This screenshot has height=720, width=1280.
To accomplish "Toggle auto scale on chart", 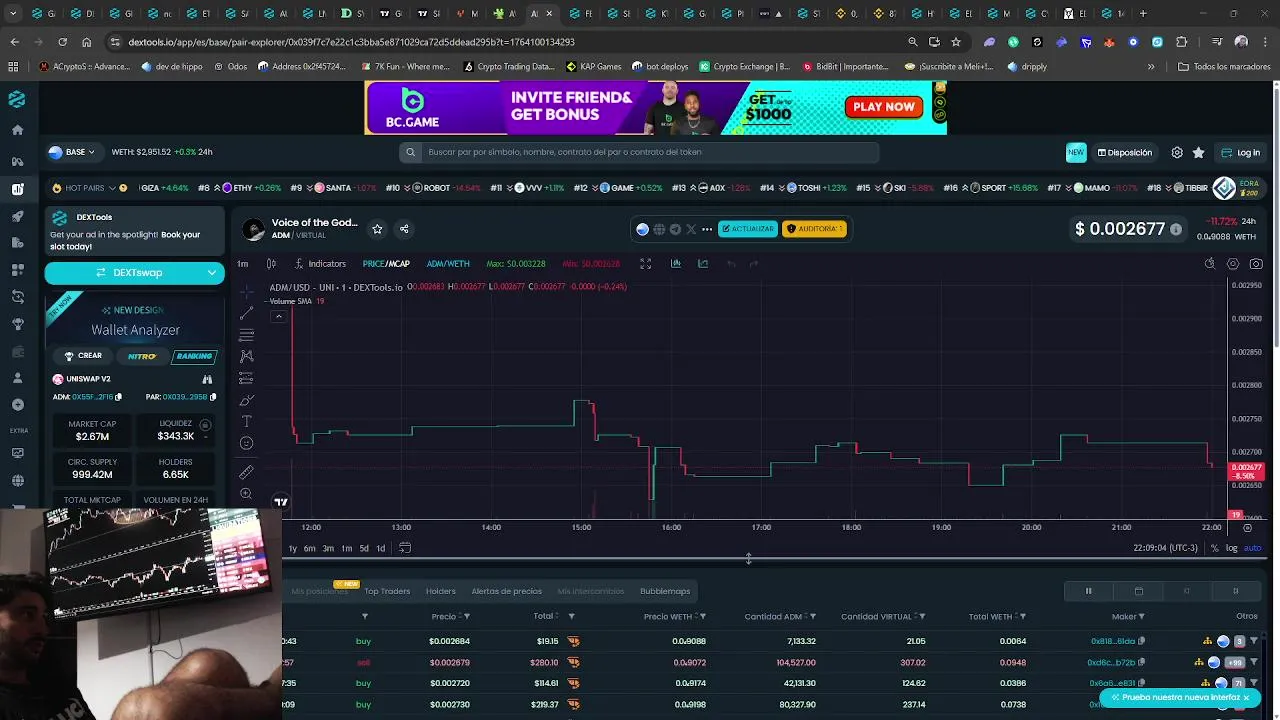I will tap(1252, 548).
